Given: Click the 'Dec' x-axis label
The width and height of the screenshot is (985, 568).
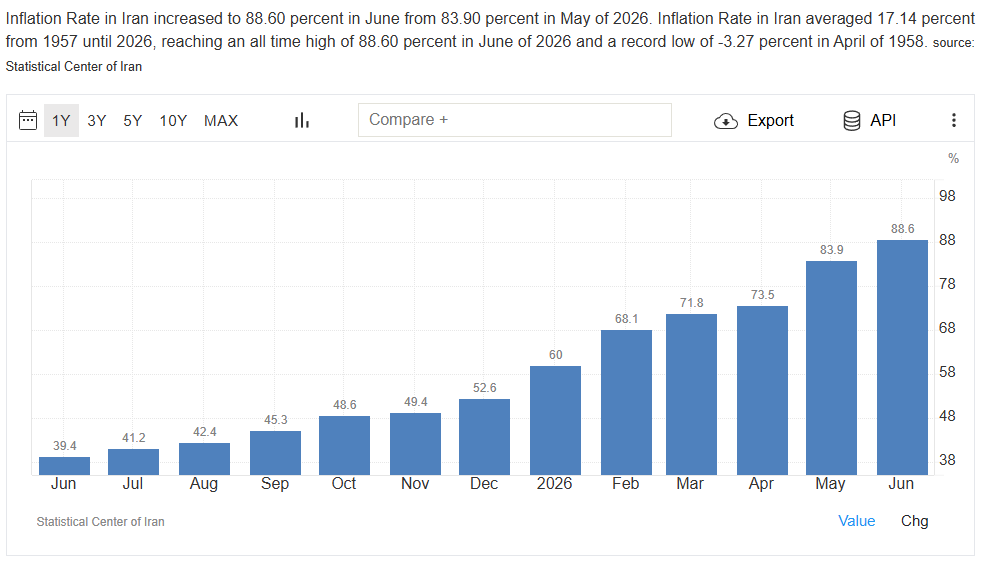Looking at the screenshot, I should click(484, 484).
